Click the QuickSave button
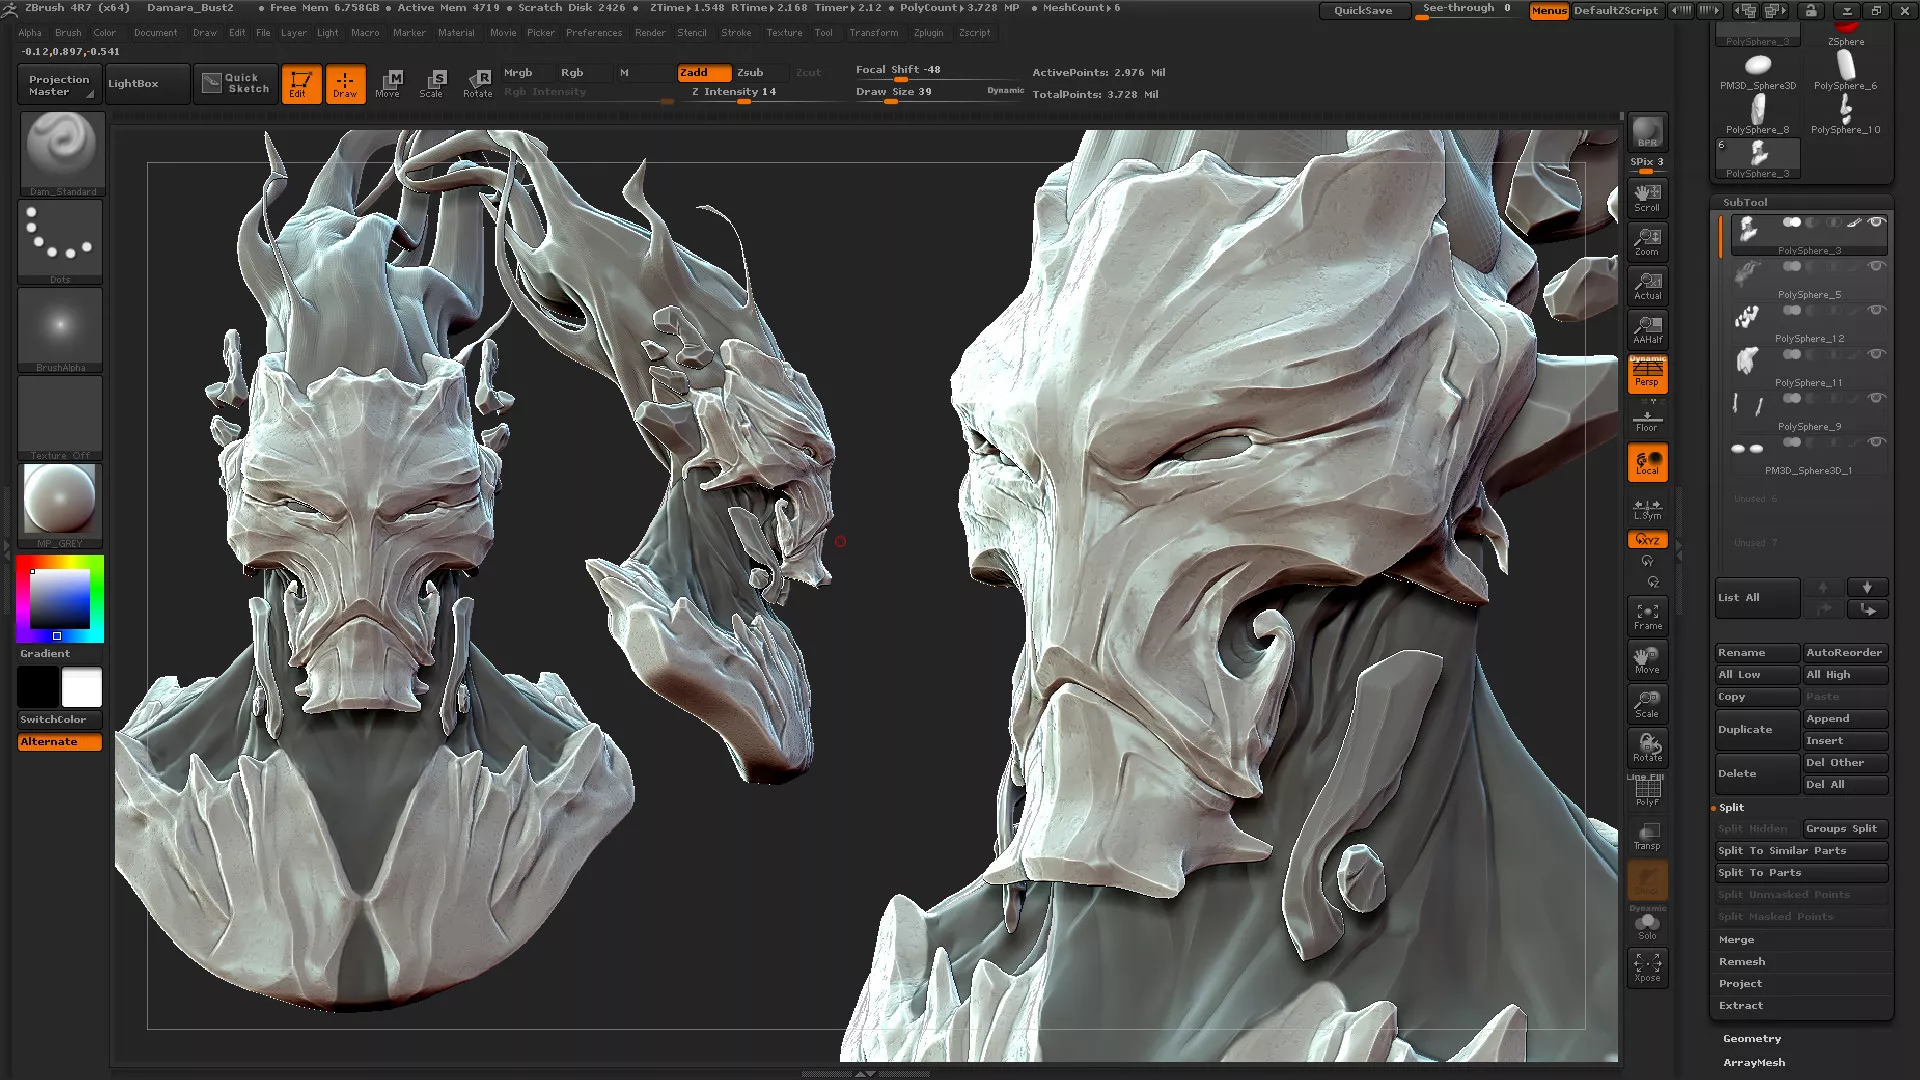 tap(1362, 10)
